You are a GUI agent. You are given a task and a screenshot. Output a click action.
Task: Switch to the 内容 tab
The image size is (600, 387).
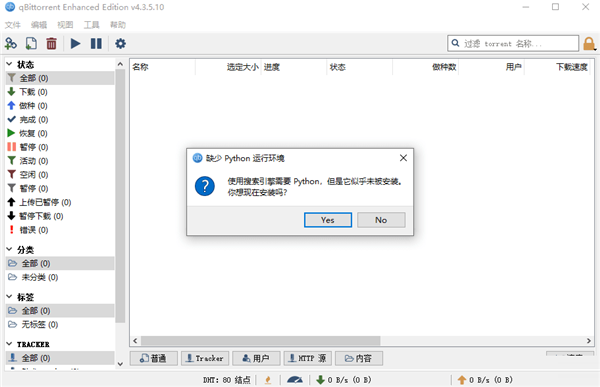coord(359,358)
